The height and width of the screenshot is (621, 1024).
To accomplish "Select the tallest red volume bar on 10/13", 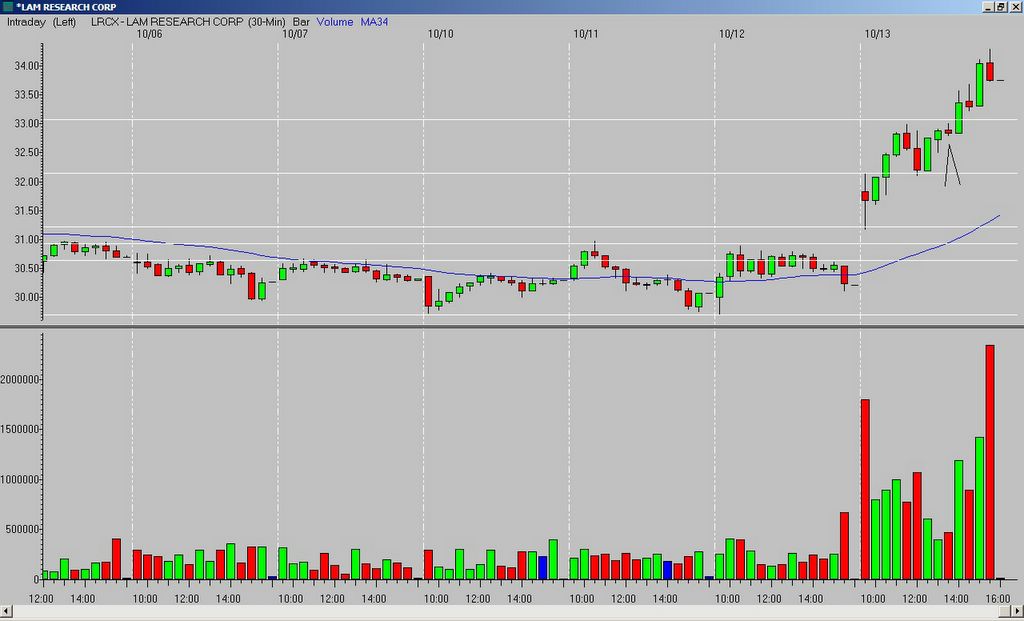I will 990,462.
